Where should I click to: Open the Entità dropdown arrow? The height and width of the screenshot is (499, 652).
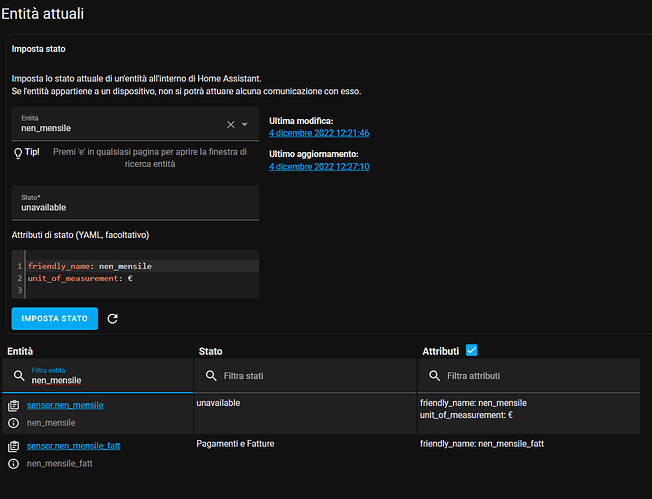pos(245,125)
